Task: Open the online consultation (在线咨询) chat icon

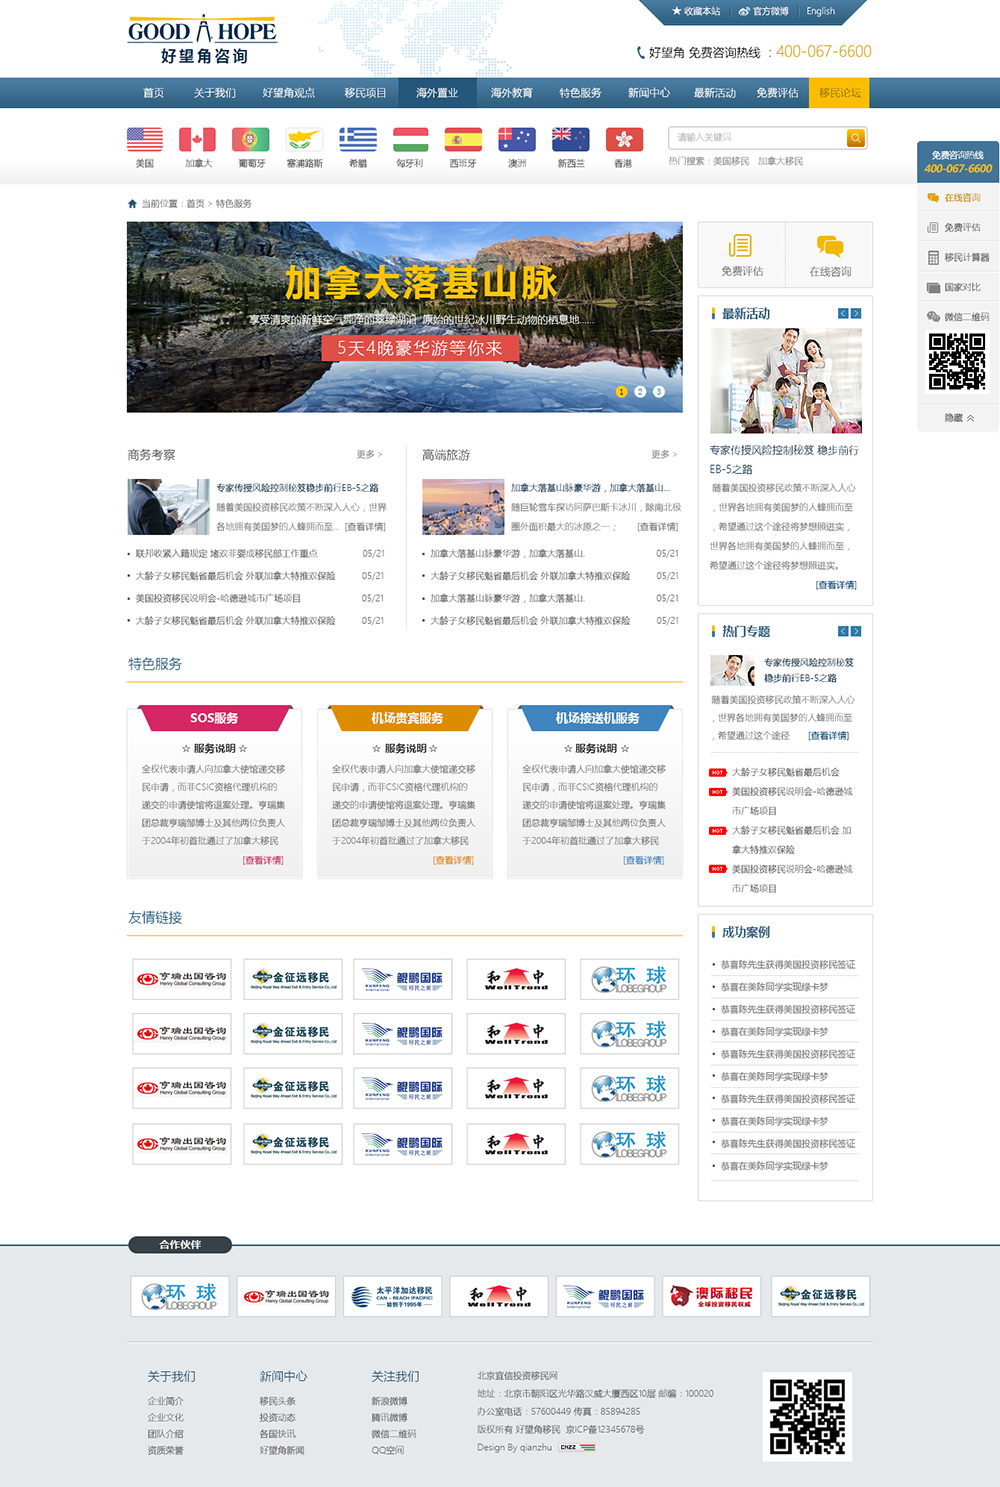Action: [830, 246]
